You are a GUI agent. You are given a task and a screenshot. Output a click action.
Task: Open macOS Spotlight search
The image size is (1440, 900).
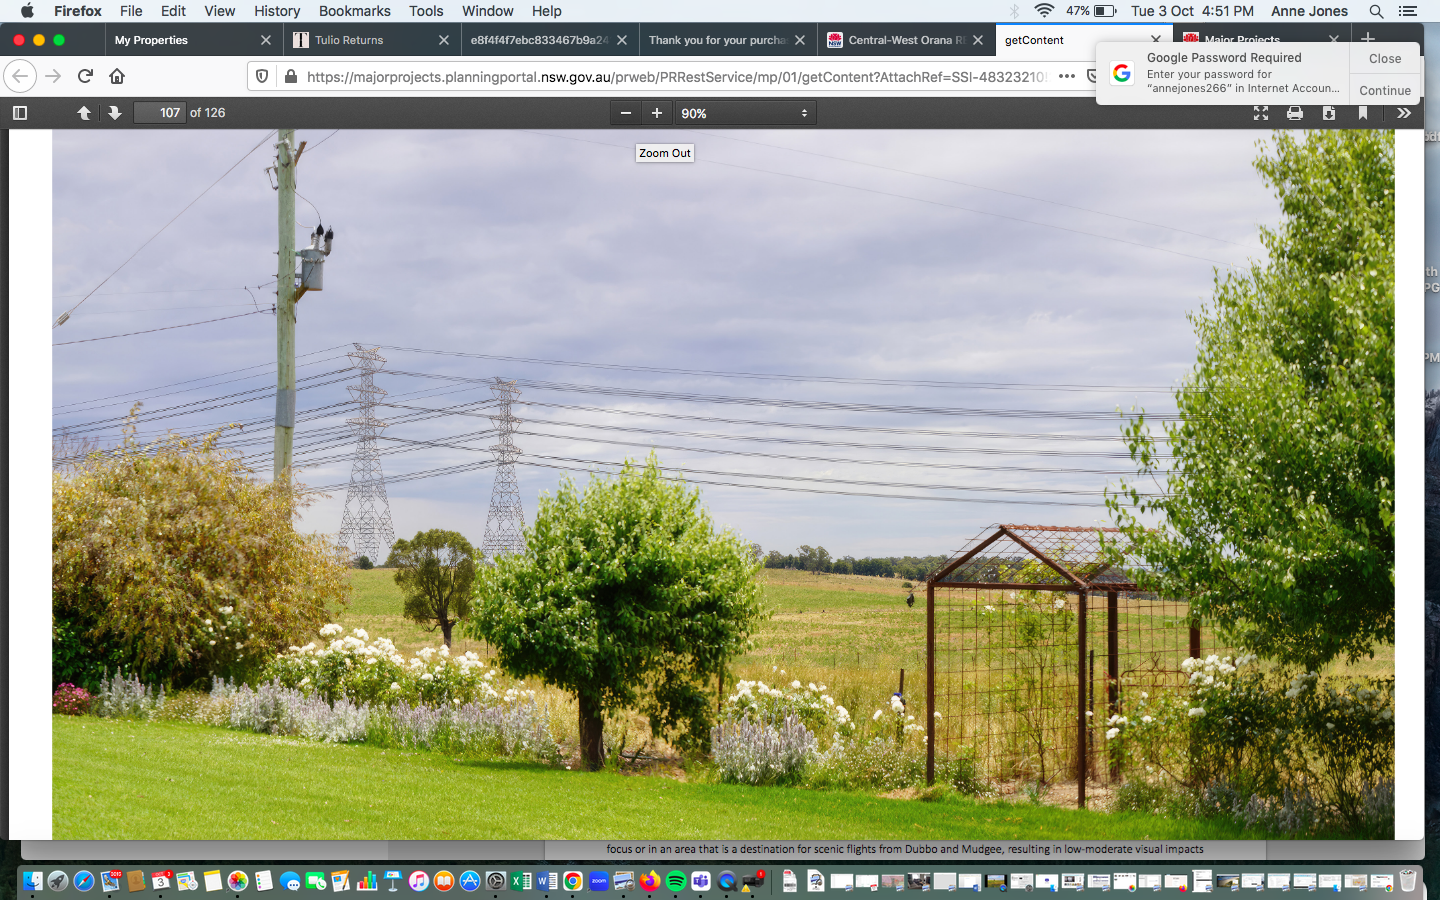[x=1376, y=11]
